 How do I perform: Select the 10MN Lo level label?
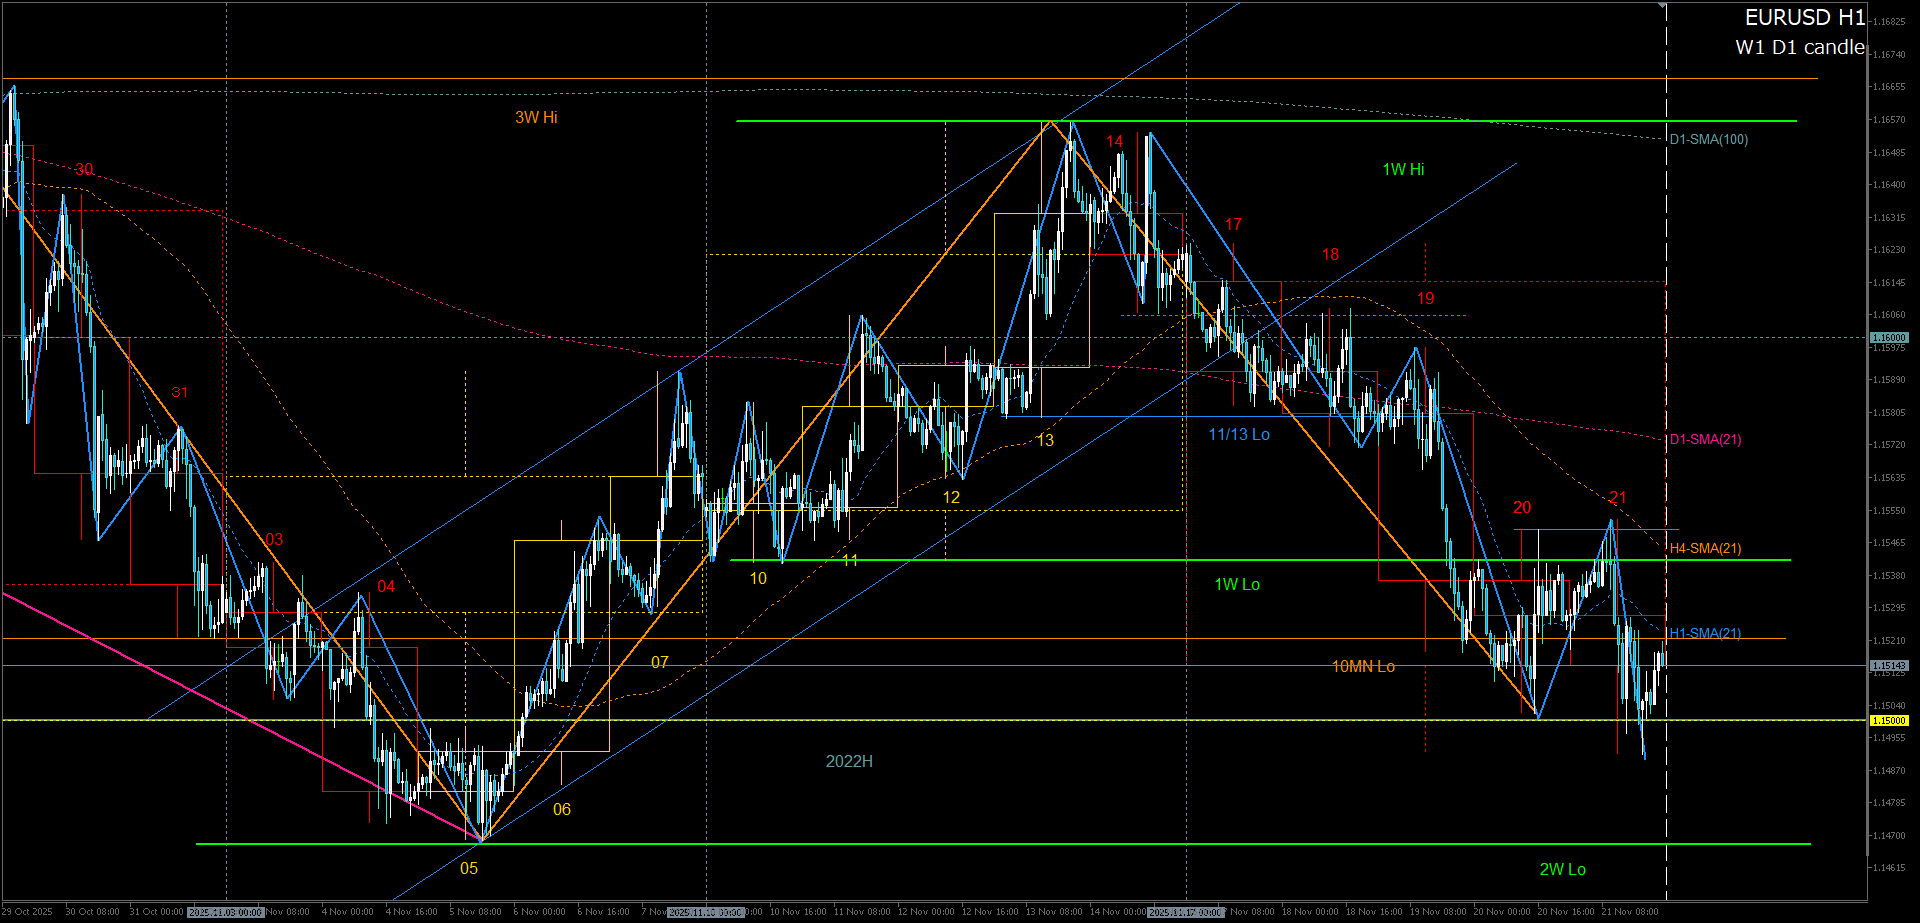(1362, 666)
